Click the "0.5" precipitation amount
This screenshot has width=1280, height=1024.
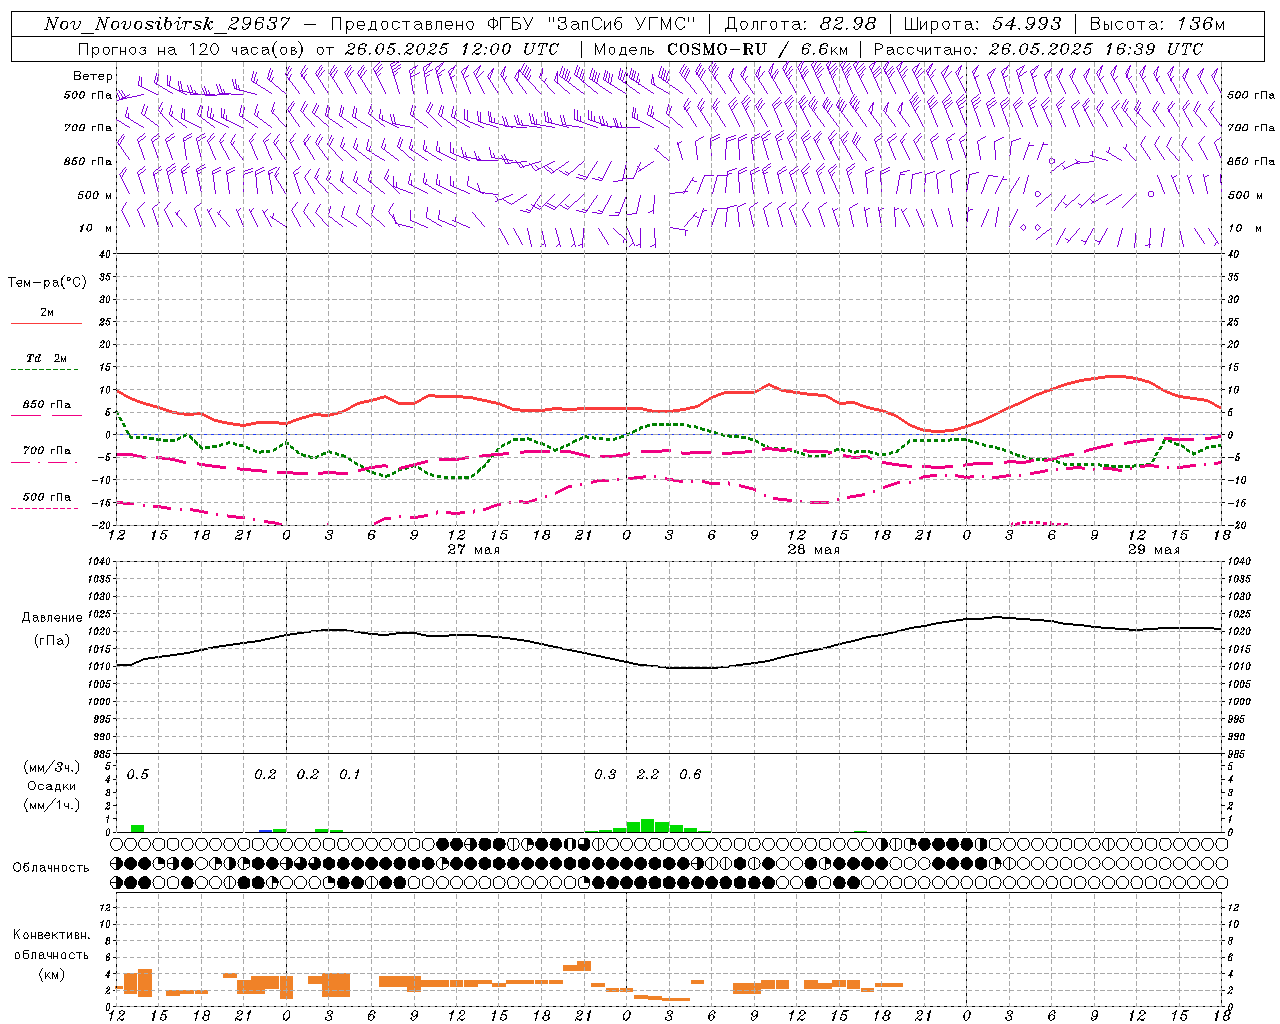click(138, 775)
